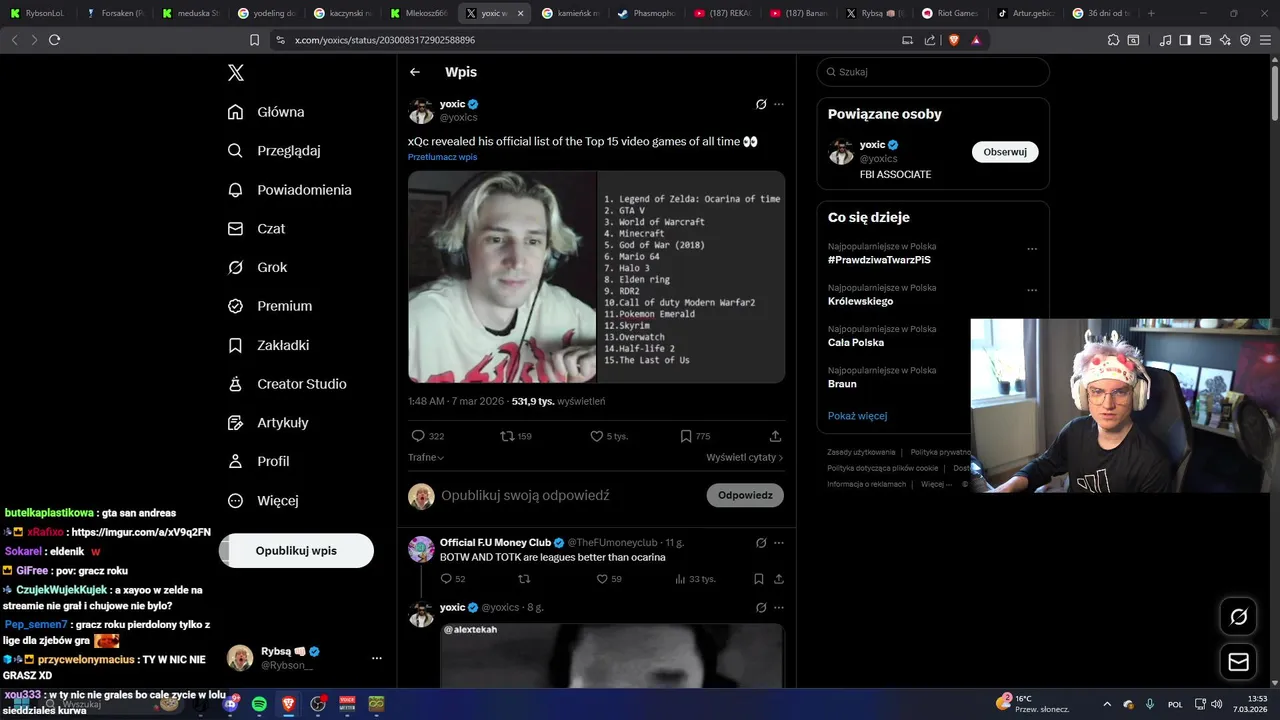Open account switcher dots next to Rybsą

[377, 658]
